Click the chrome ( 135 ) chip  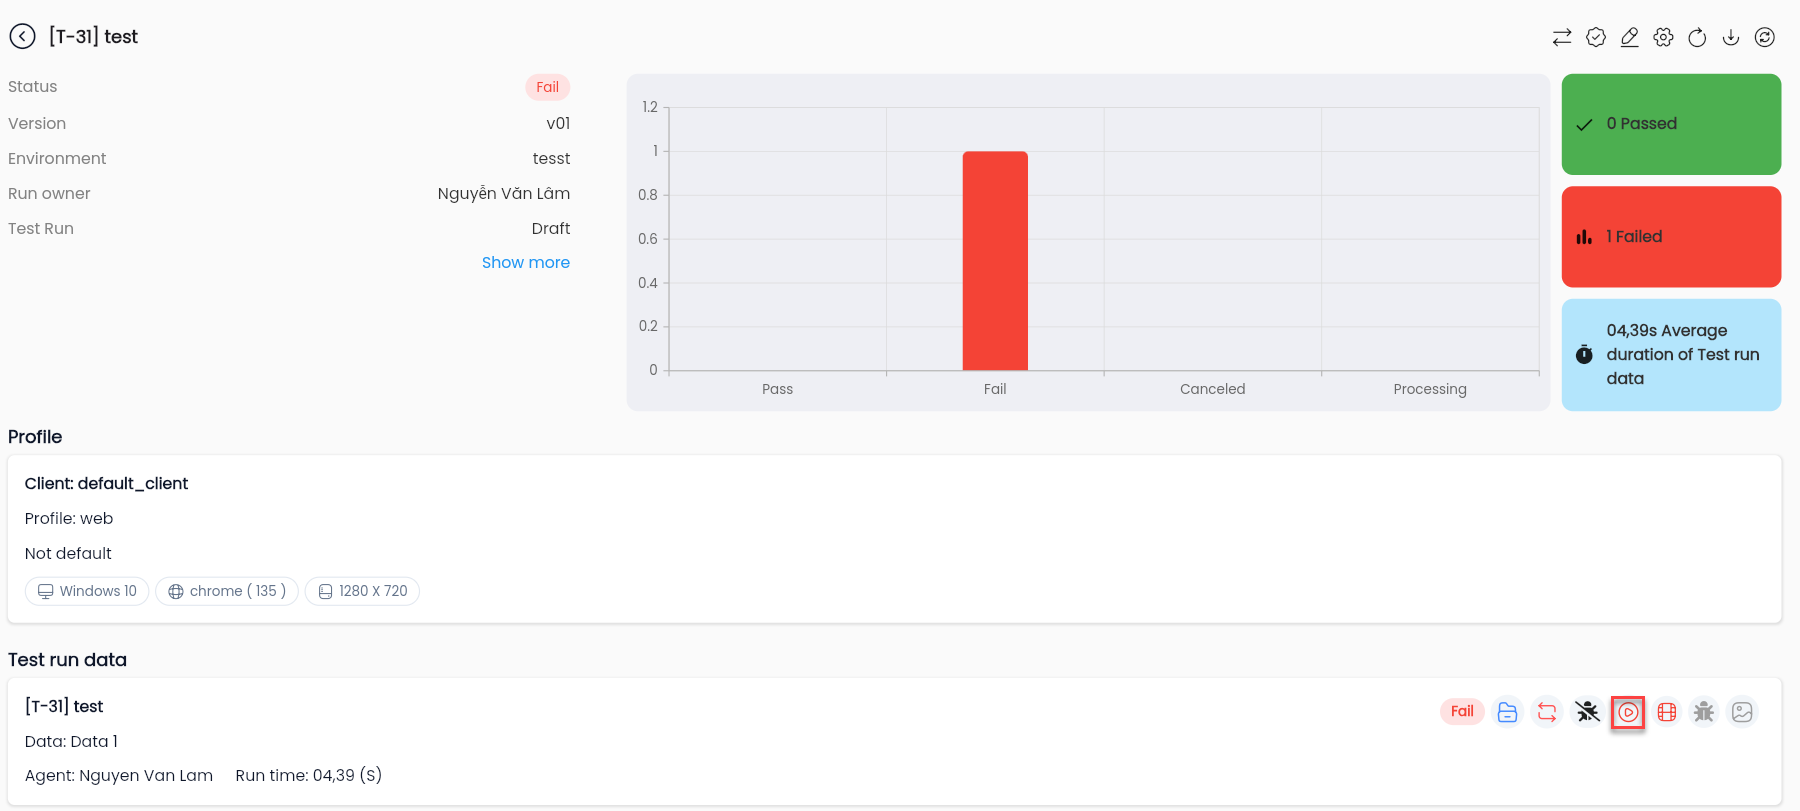[x=227, y=591]
